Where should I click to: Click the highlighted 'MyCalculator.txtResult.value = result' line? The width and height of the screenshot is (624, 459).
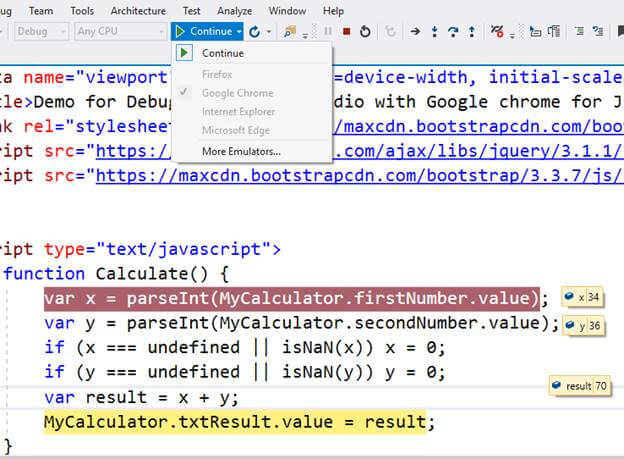tap(235, 422)
